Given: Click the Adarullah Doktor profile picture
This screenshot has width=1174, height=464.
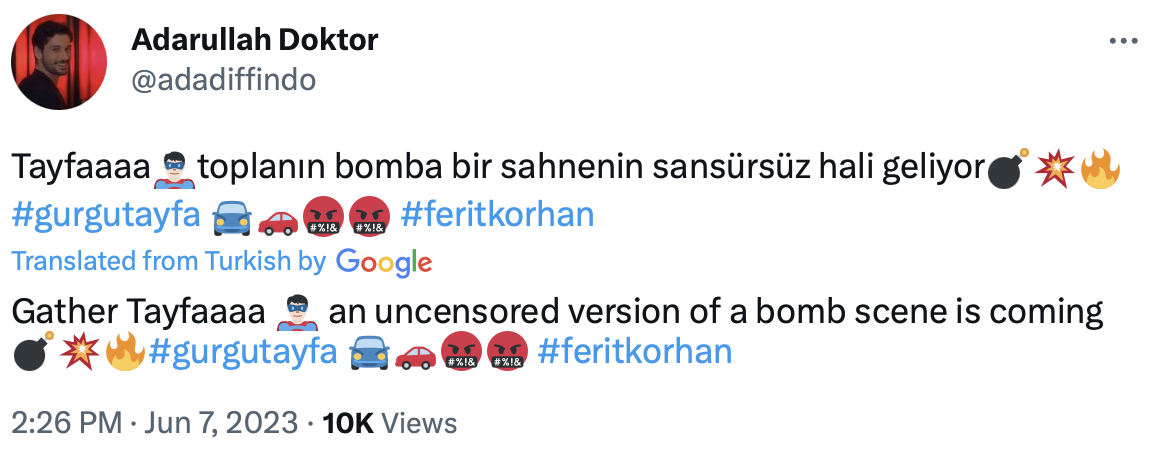Looking at the screenshot, I should pyautogui.click(x=57, y=64).
